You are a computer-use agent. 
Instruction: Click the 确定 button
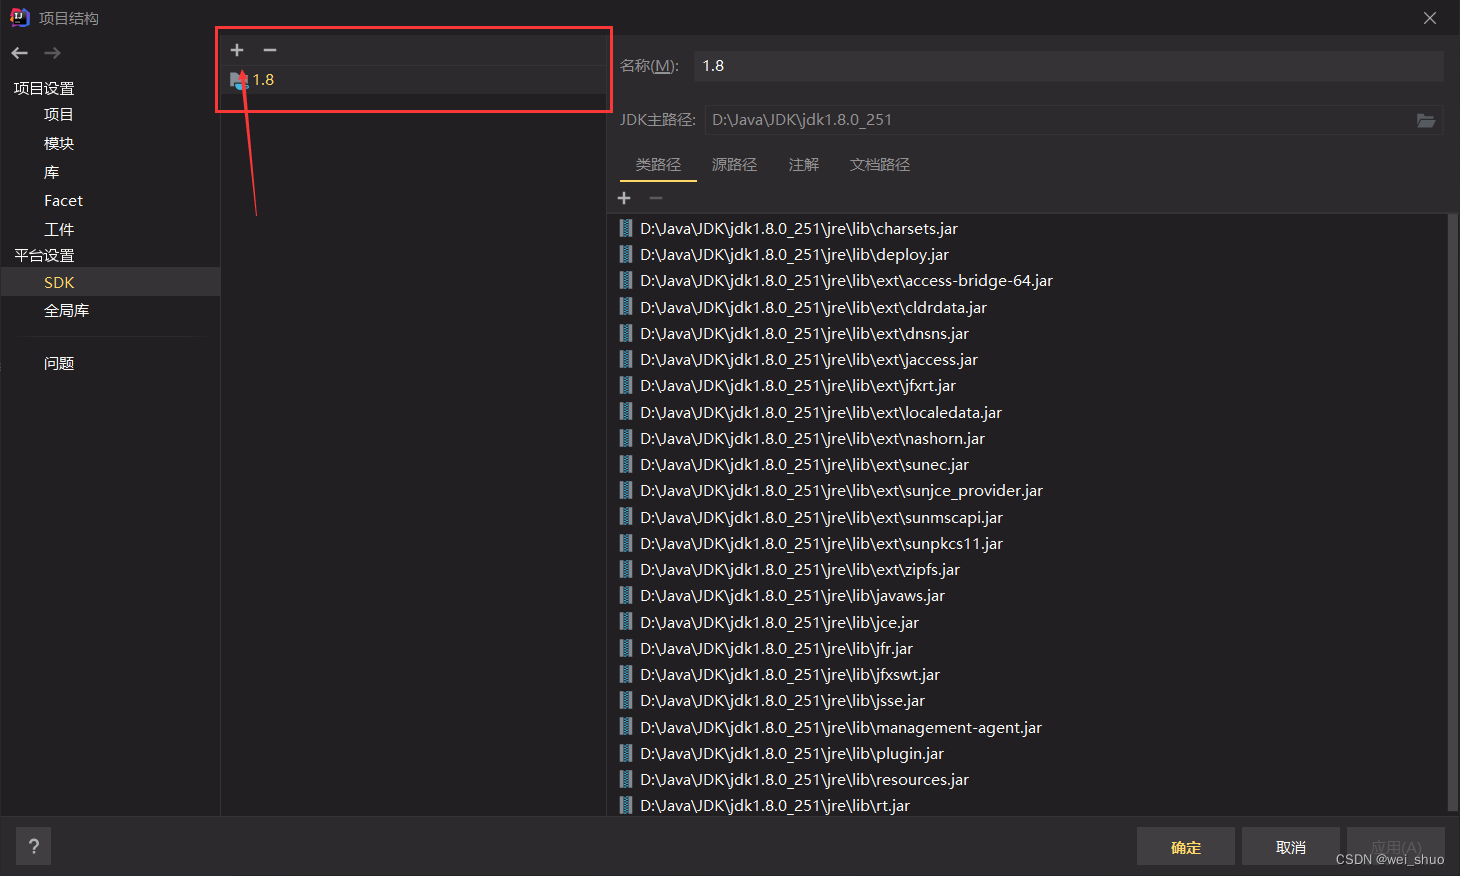pos(1186,847)
